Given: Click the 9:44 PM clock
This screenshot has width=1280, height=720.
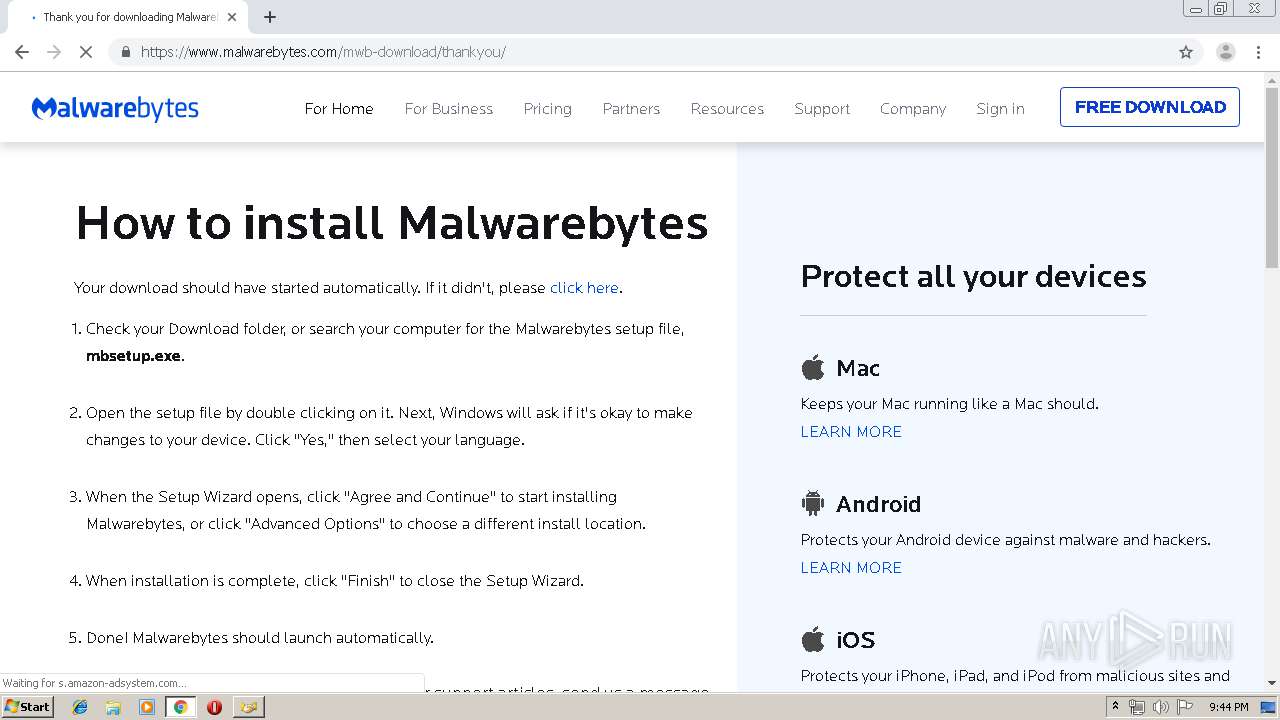Looking at the screenshot, I should tap(1228, 707).
